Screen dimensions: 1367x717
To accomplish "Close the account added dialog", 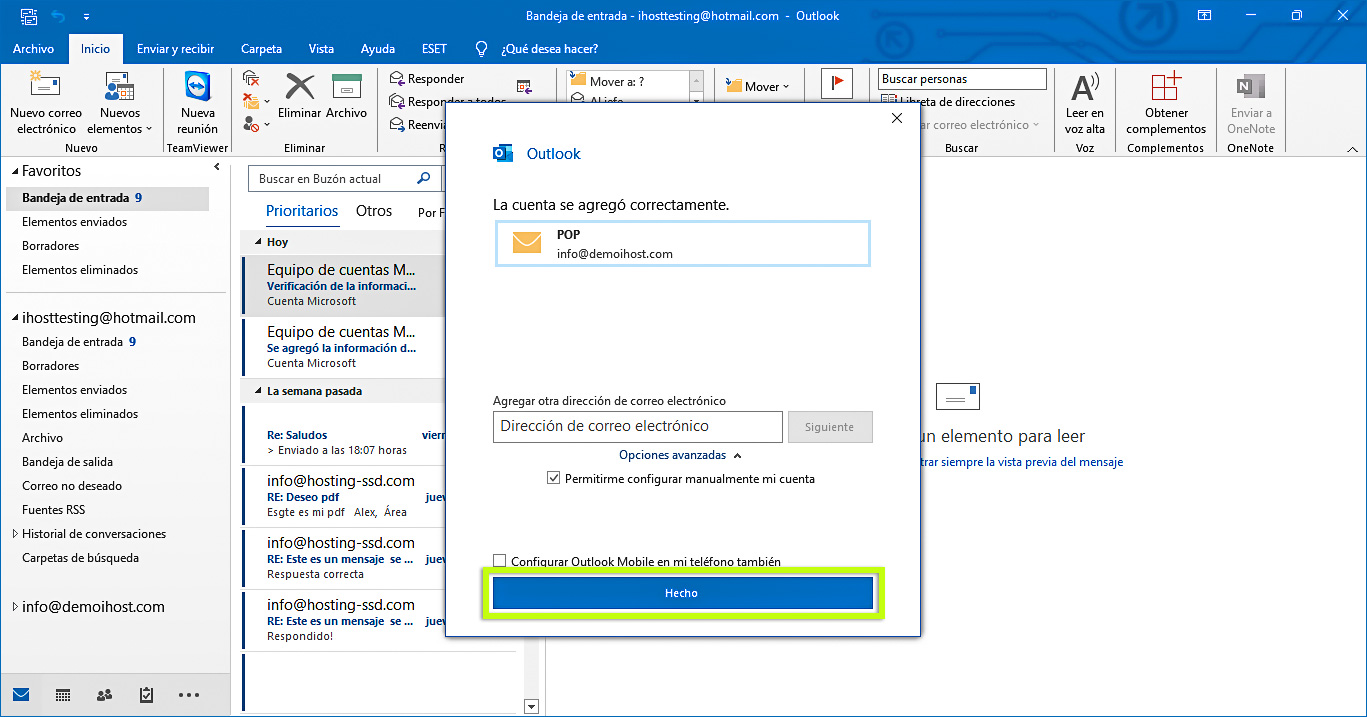I will pos(897,118).
